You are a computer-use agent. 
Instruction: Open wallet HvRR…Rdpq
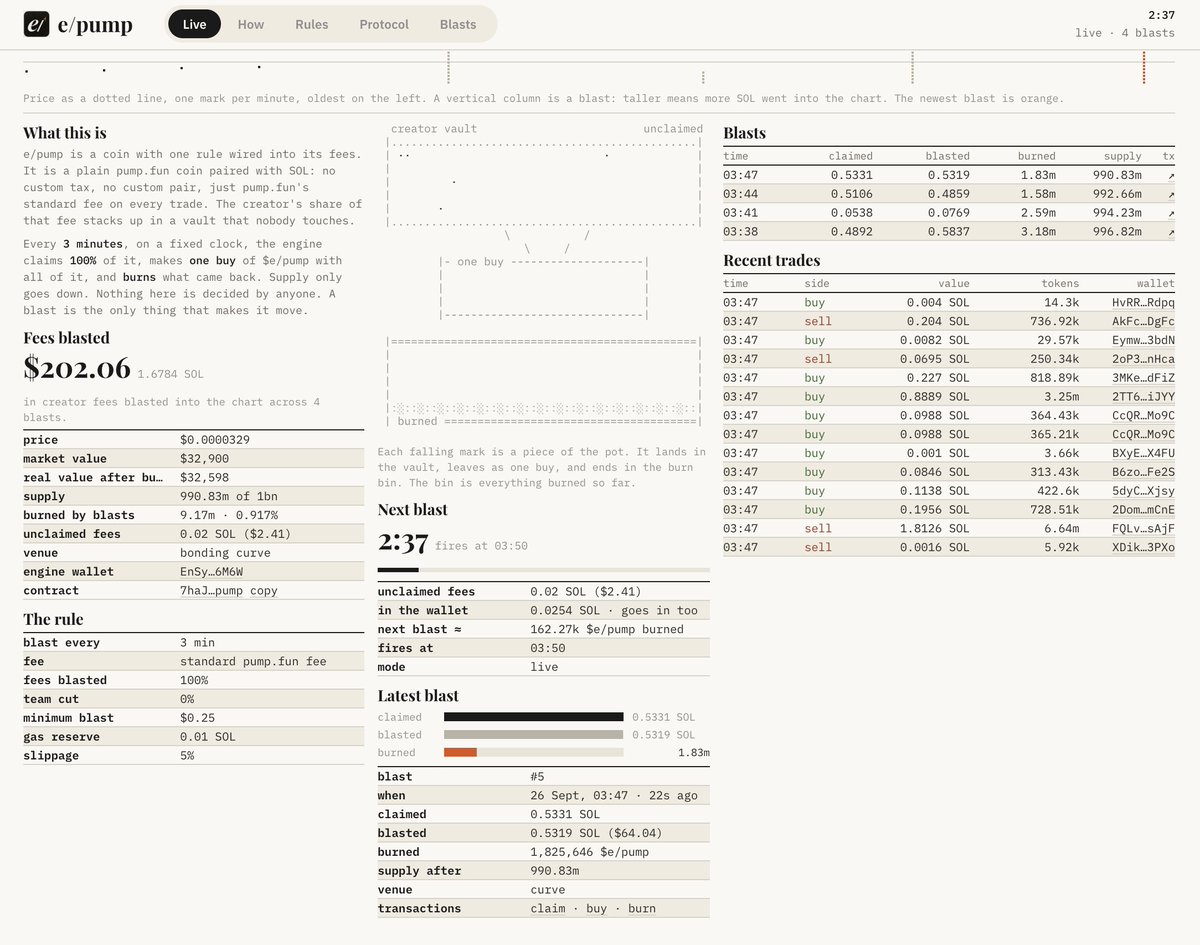point(1143,302)
